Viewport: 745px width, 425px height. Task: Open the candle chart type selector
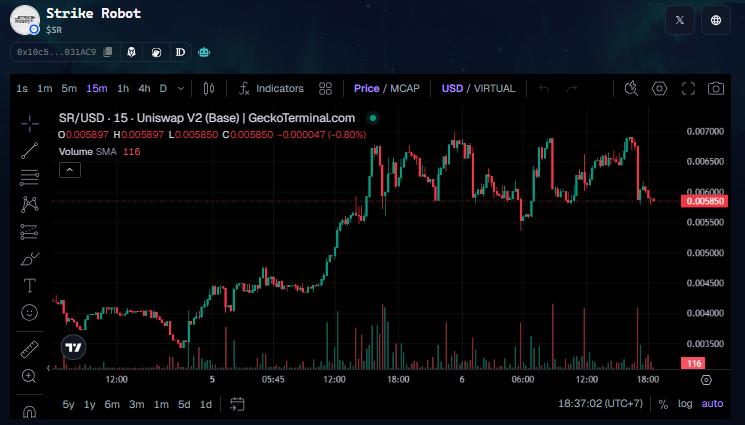(x=209, y=88)
